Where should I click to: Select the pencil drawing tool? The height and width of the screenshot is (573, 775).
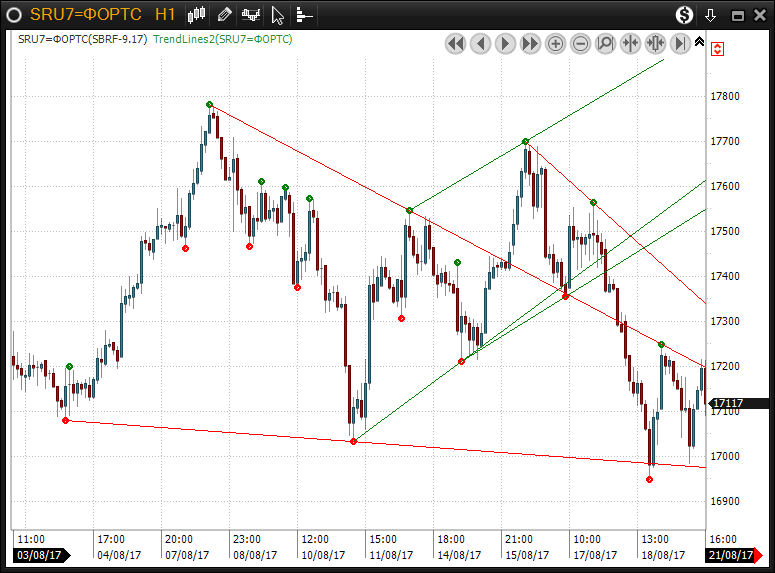[x=224, y=15]
